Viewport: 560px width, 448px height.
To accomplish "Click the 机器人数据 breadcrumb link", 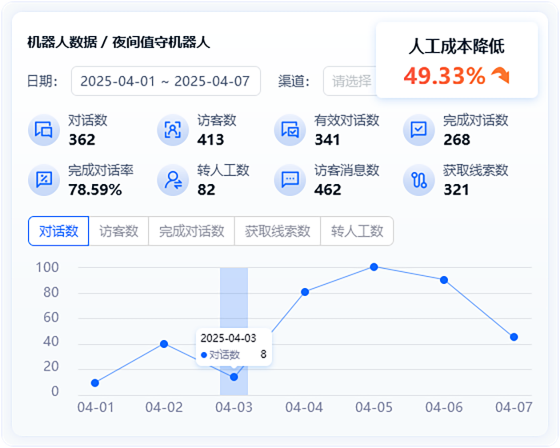I will 62,42.
